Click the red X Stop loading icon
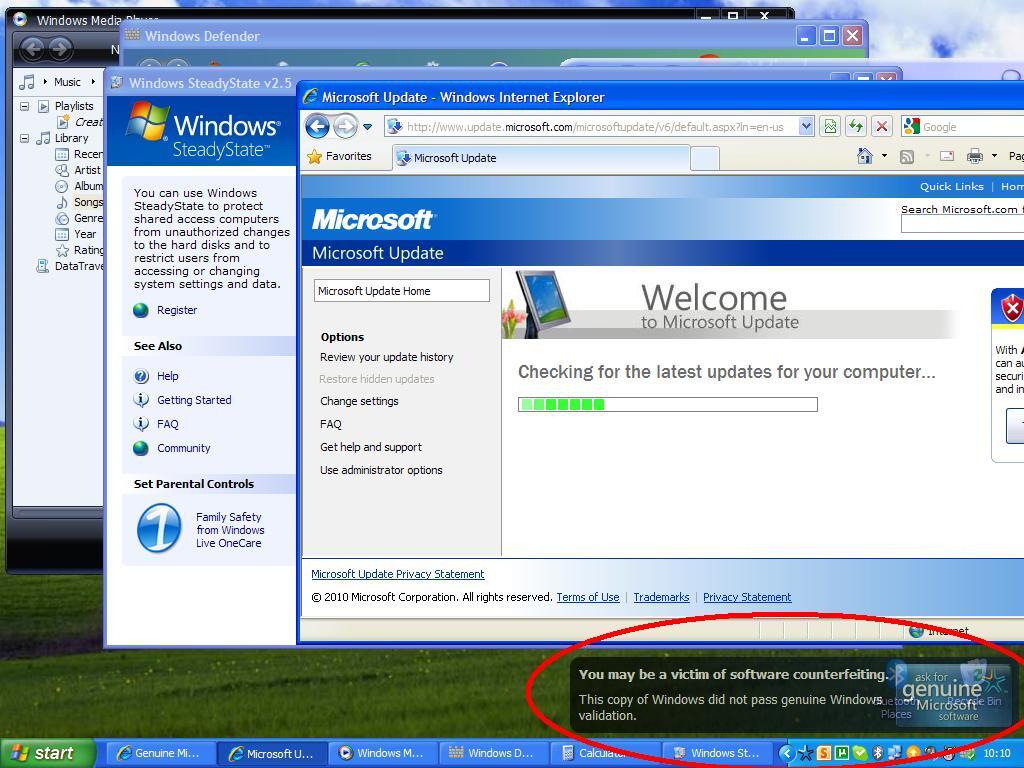 pyautogui.click(x=882, y=127)
